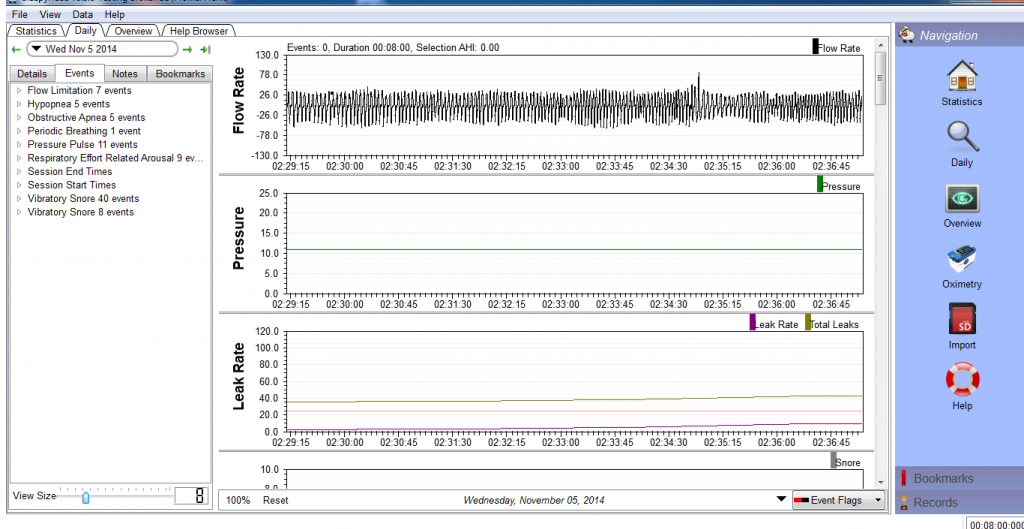Open the Help menu
The height and width of the screenshot is (529, 1024).
pos(114,14)
